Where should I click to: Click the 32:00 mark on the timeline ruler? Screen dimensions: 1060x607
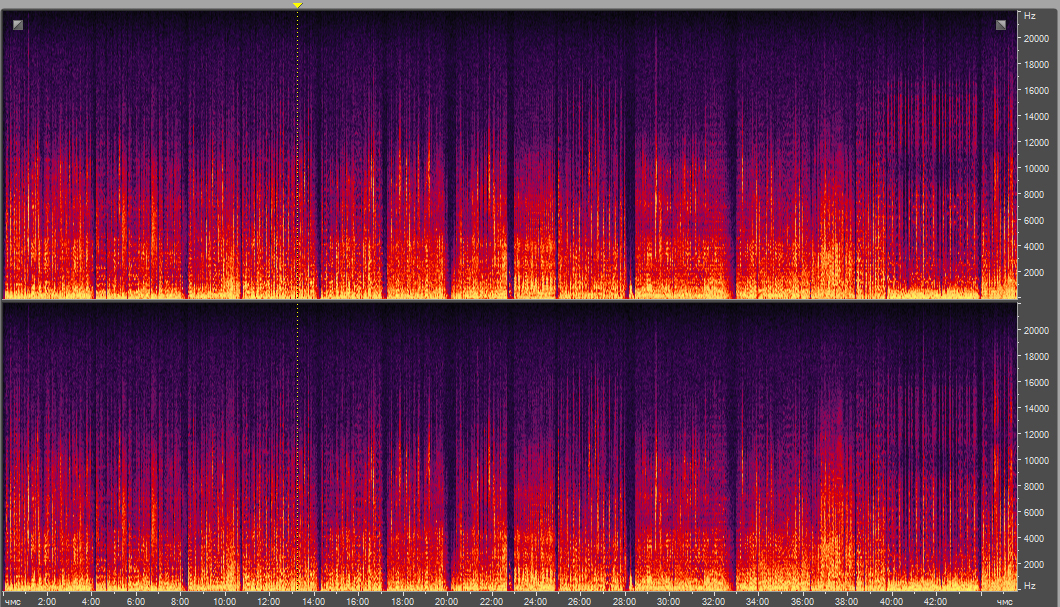[713, 602]
